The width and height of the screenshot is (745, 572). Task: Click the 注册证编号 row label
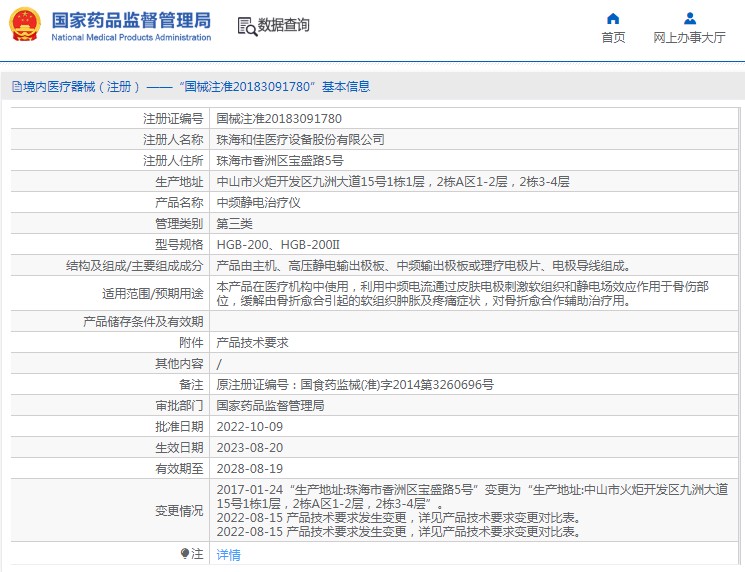pyautogui.click(x=173, y=119)
